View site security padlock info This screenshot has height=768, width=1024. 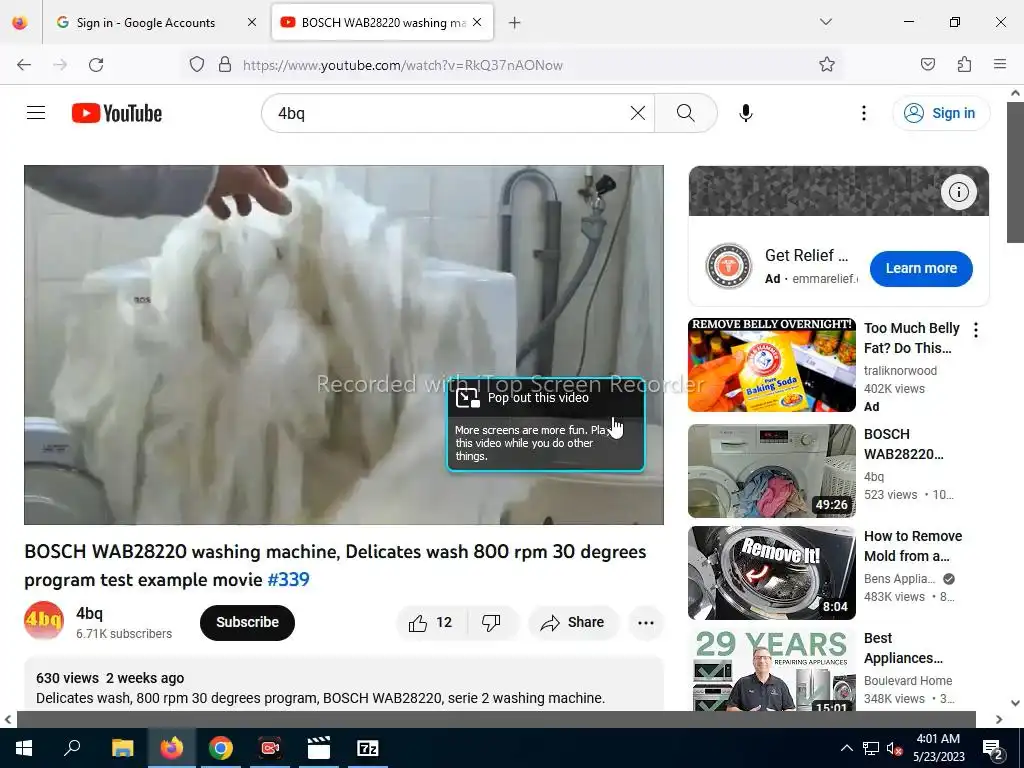225,65
